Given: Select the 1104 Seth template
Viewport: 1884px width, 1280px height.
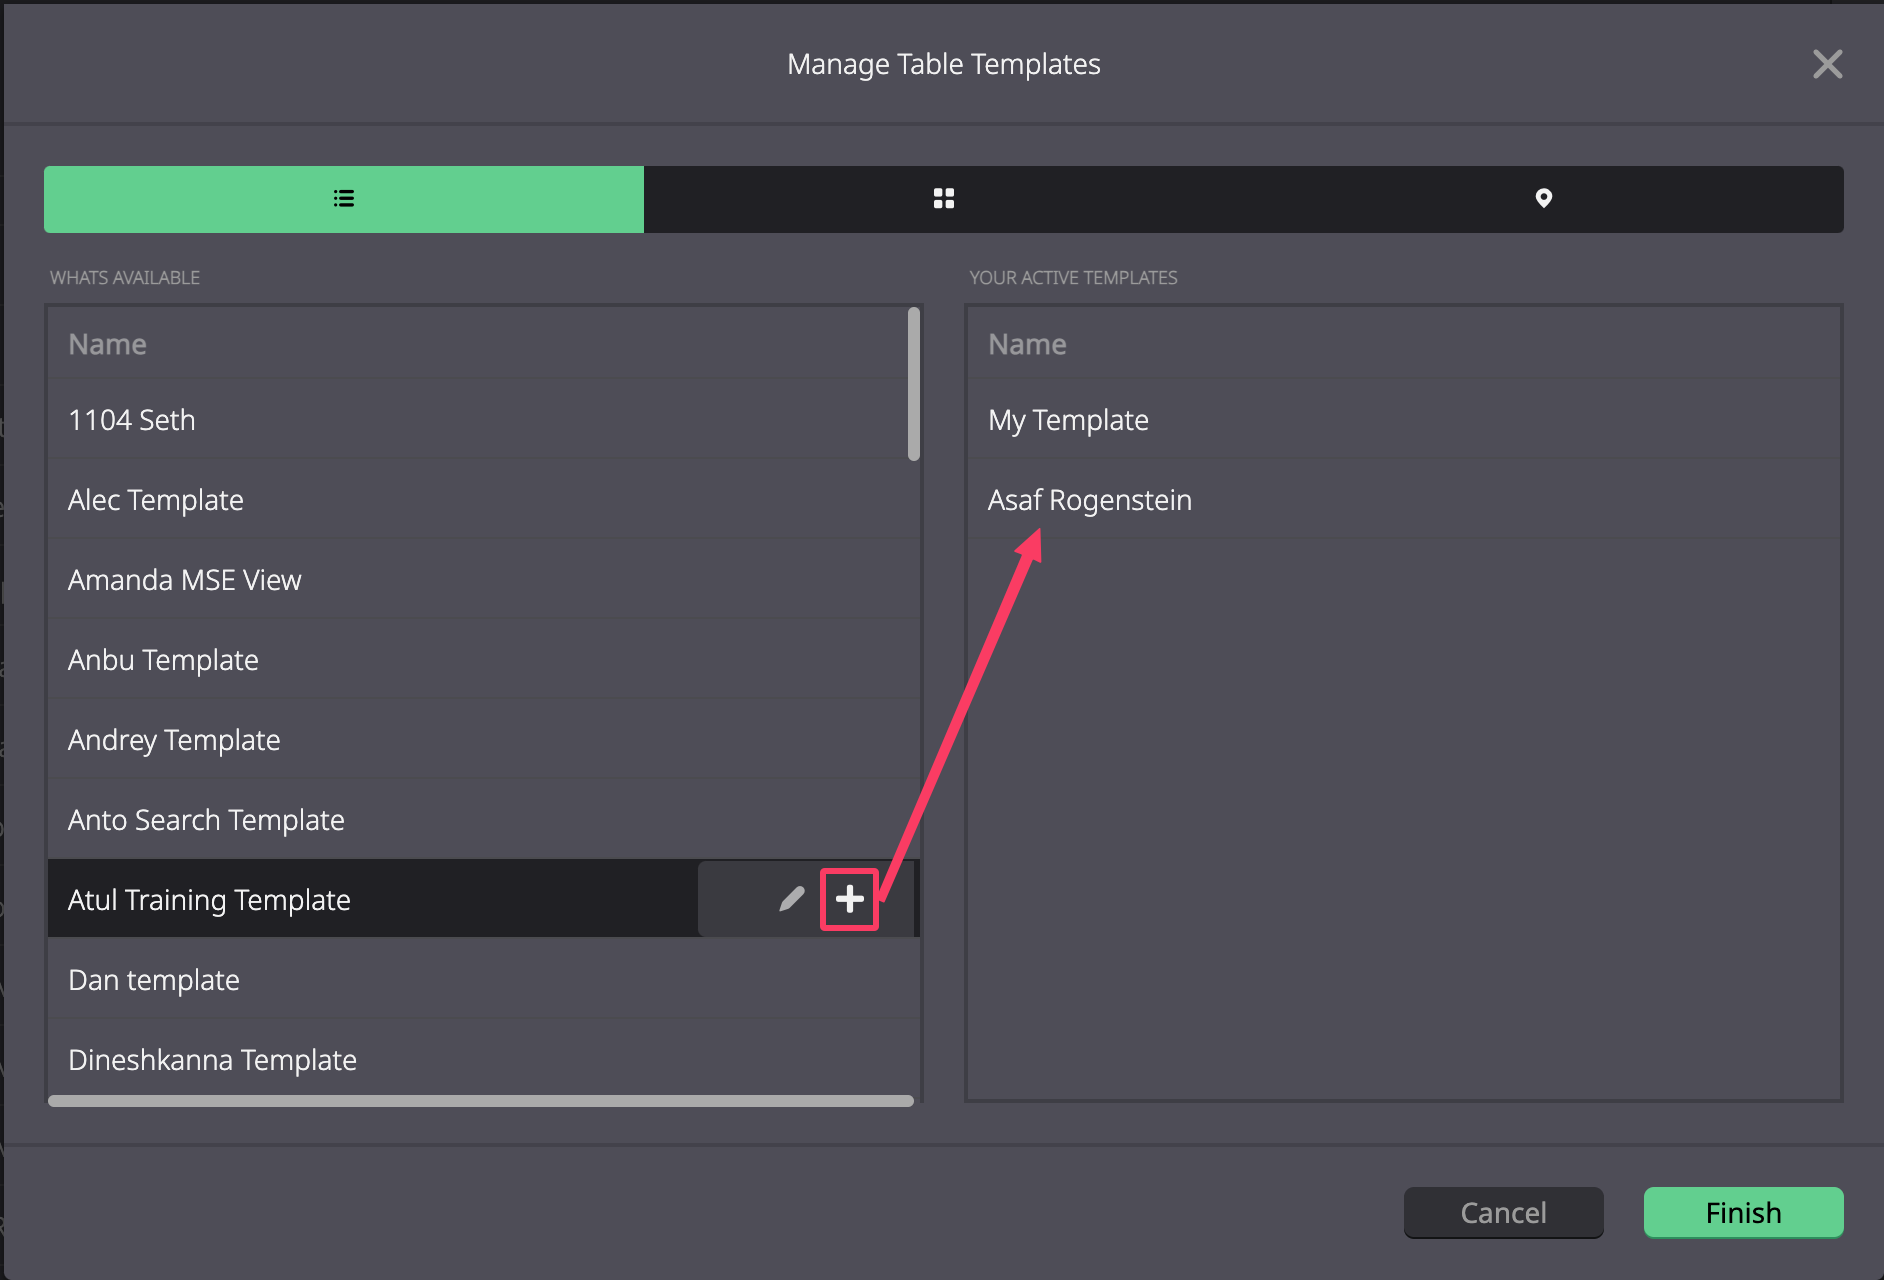Looking at the screenshot, I should 478,420.
